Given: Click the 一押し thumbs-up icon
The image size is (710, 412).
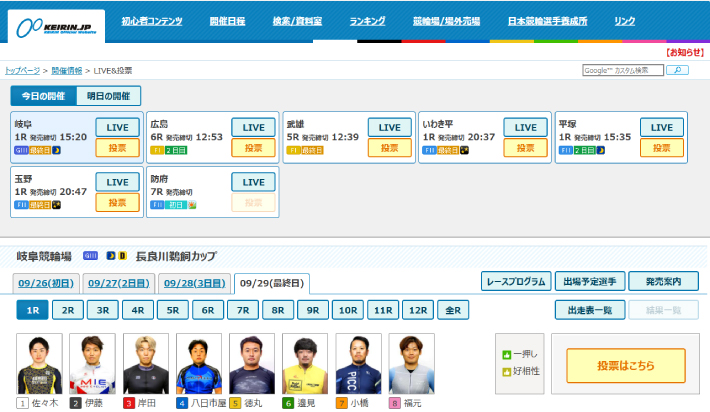Looking at the screenshot, I should [x=507, y=355].
